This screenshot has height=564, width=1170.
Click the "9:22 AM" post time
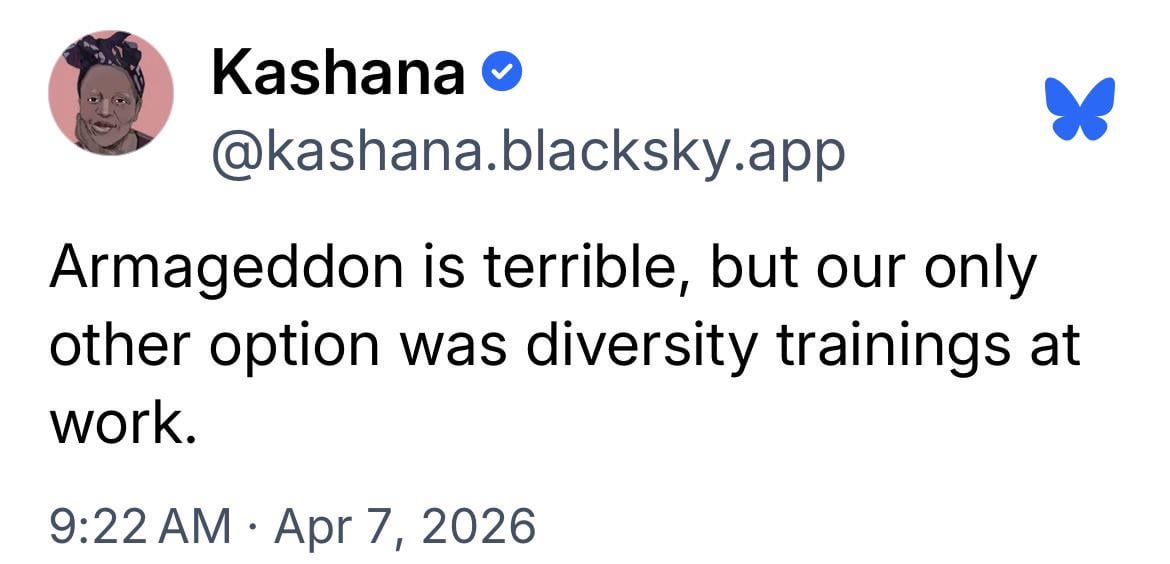139,525
